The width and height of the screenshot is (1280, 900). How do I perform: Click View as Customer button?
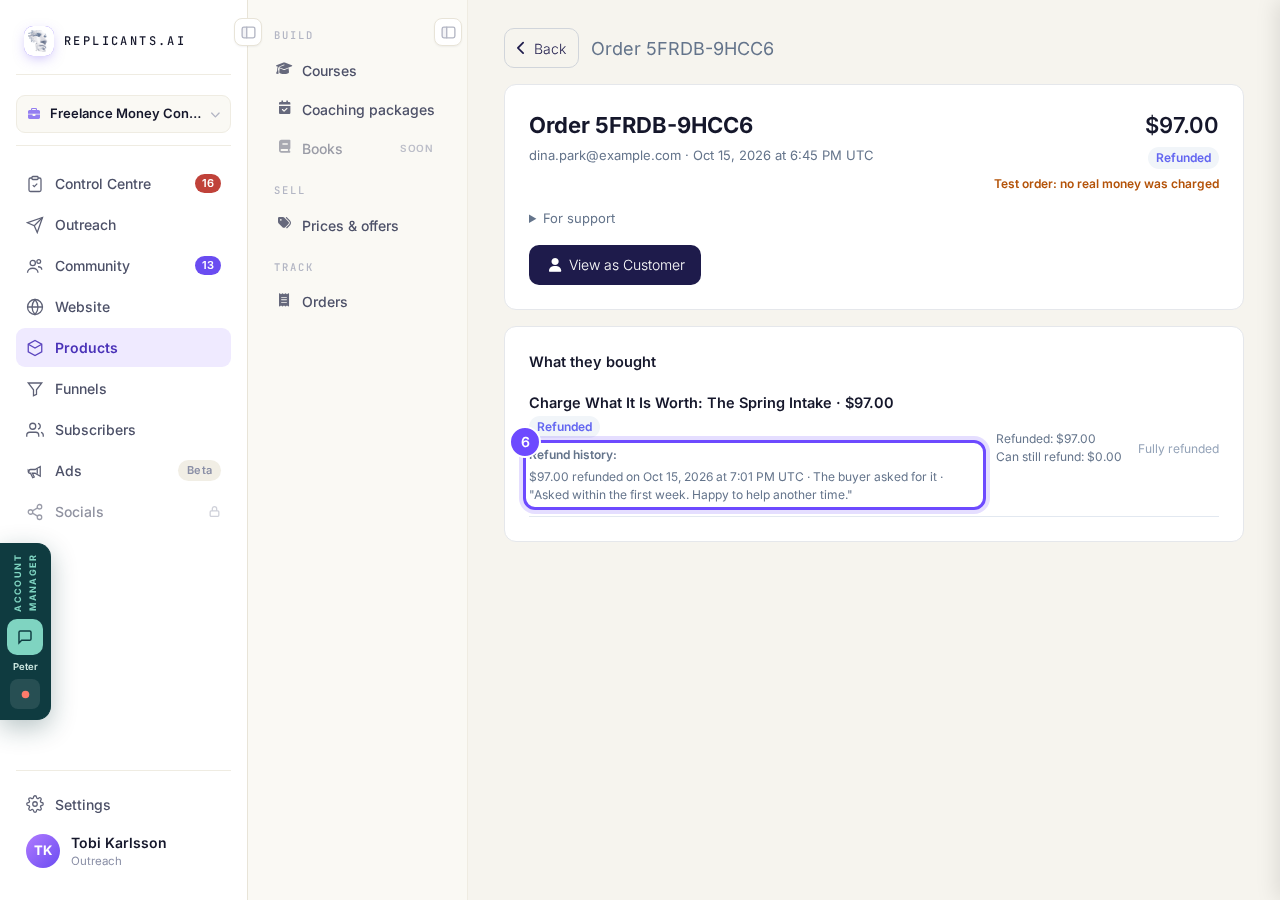click(x=615, y=265)
